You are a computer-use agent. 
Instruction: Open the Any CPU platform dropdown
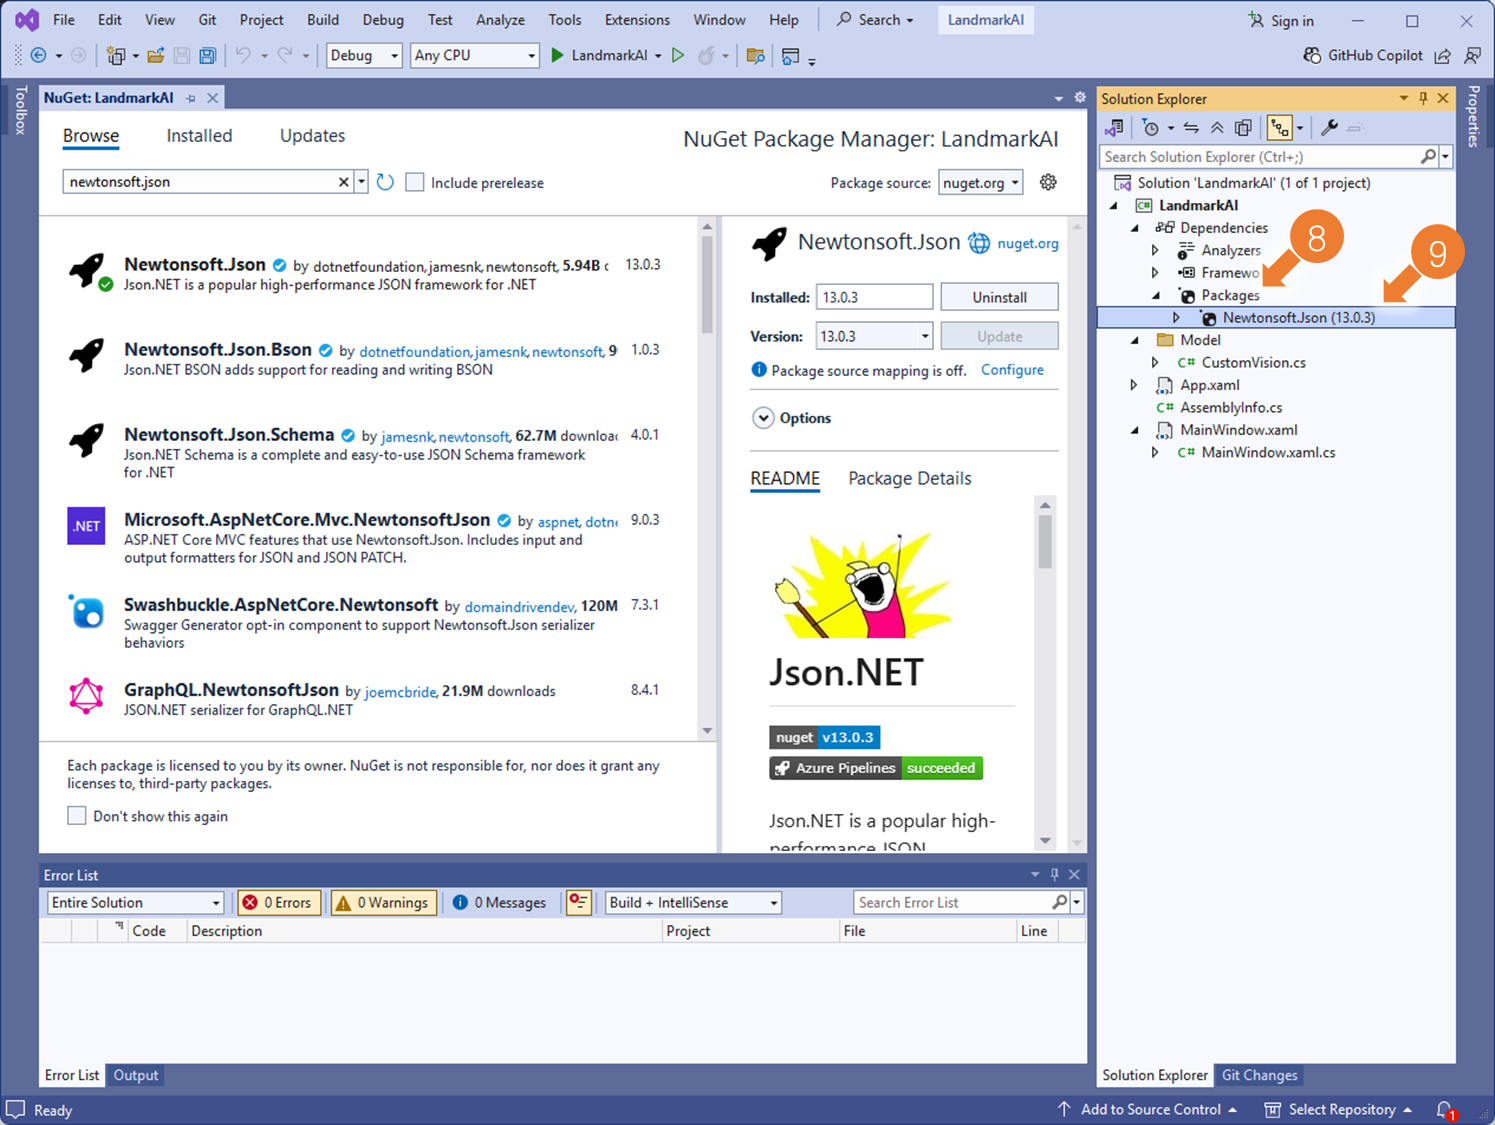tap(475, 56)
